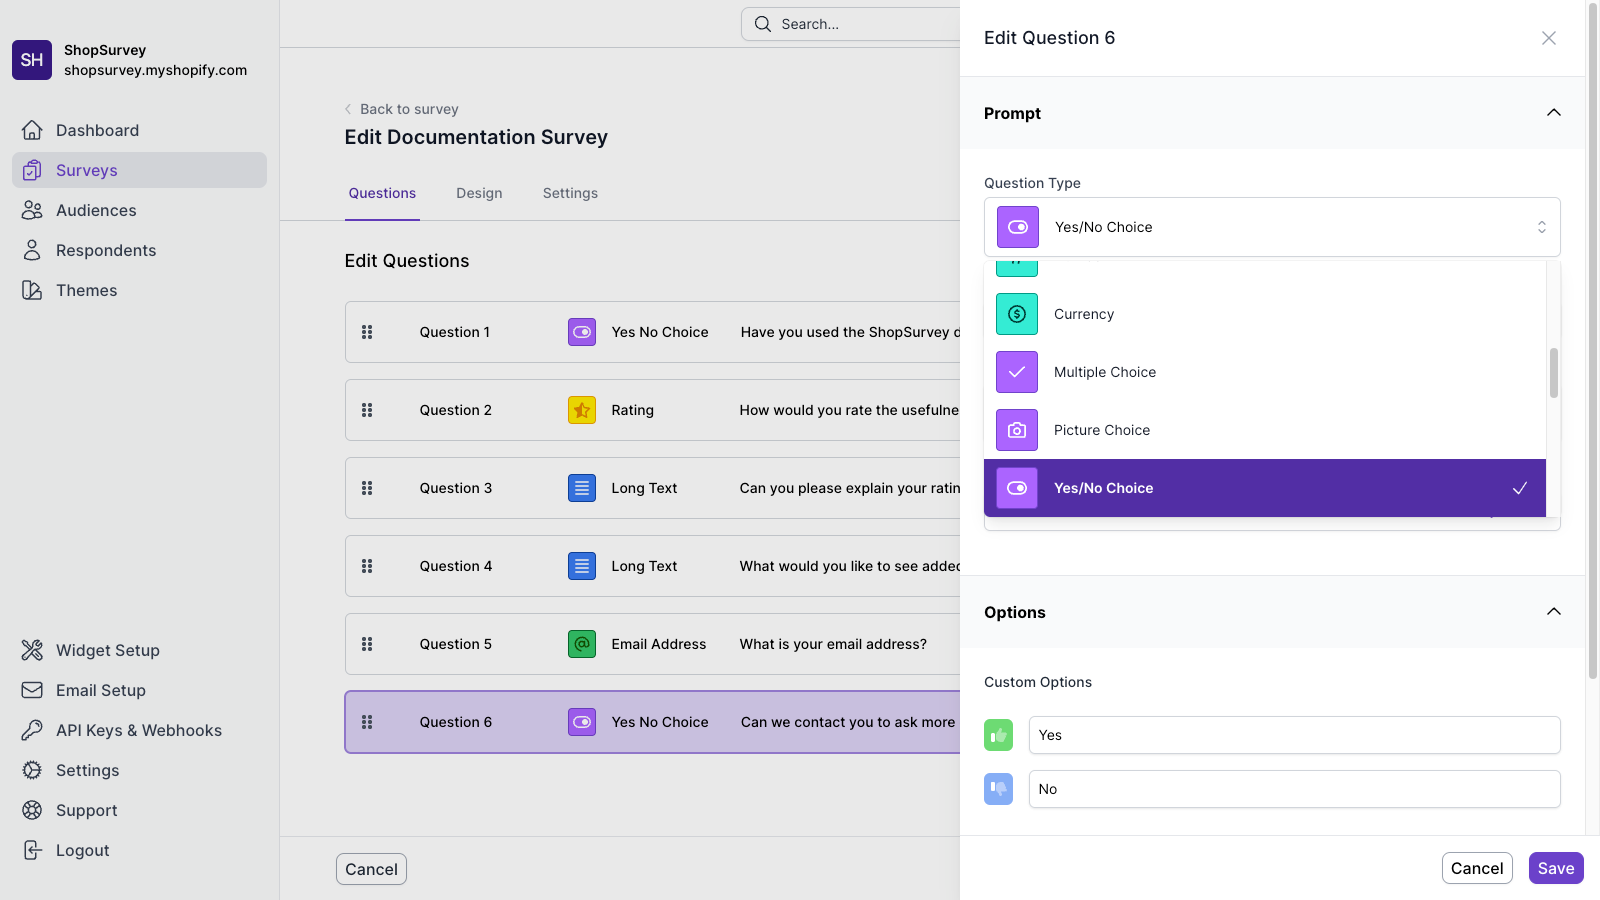Image resolution: width=1600 pixels, height=900 pixels.
Task: Click the search magnifier icon
Action: [763, 24]
